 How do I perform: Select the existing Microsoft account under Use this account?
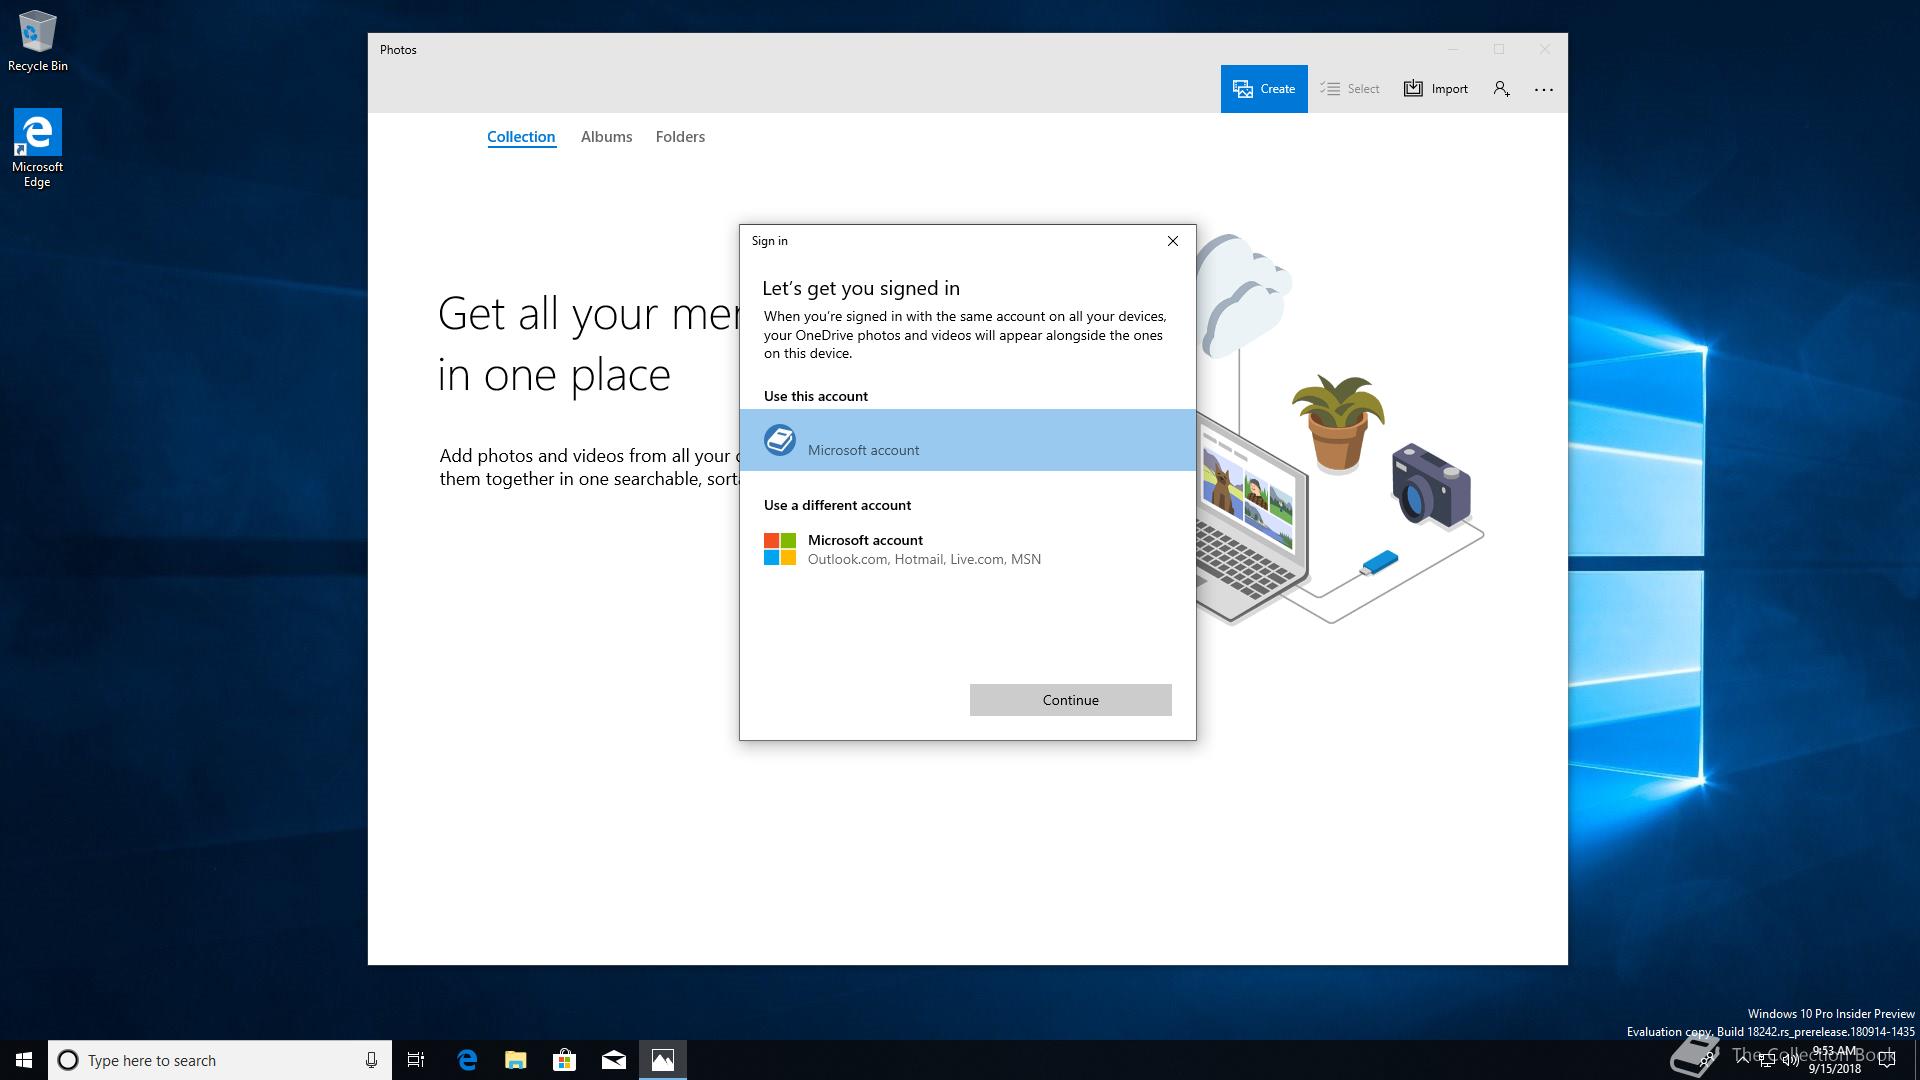pyautogui.click(x=967, y=440)
